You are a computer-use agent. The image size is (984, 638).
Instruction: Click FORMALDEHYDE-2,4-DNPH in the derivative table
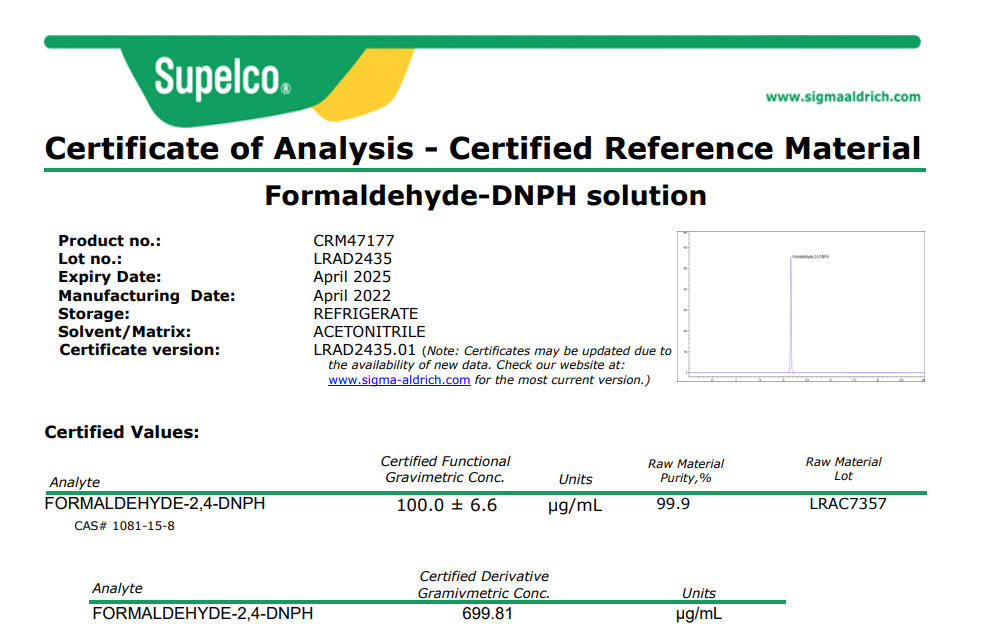(203, 614)
